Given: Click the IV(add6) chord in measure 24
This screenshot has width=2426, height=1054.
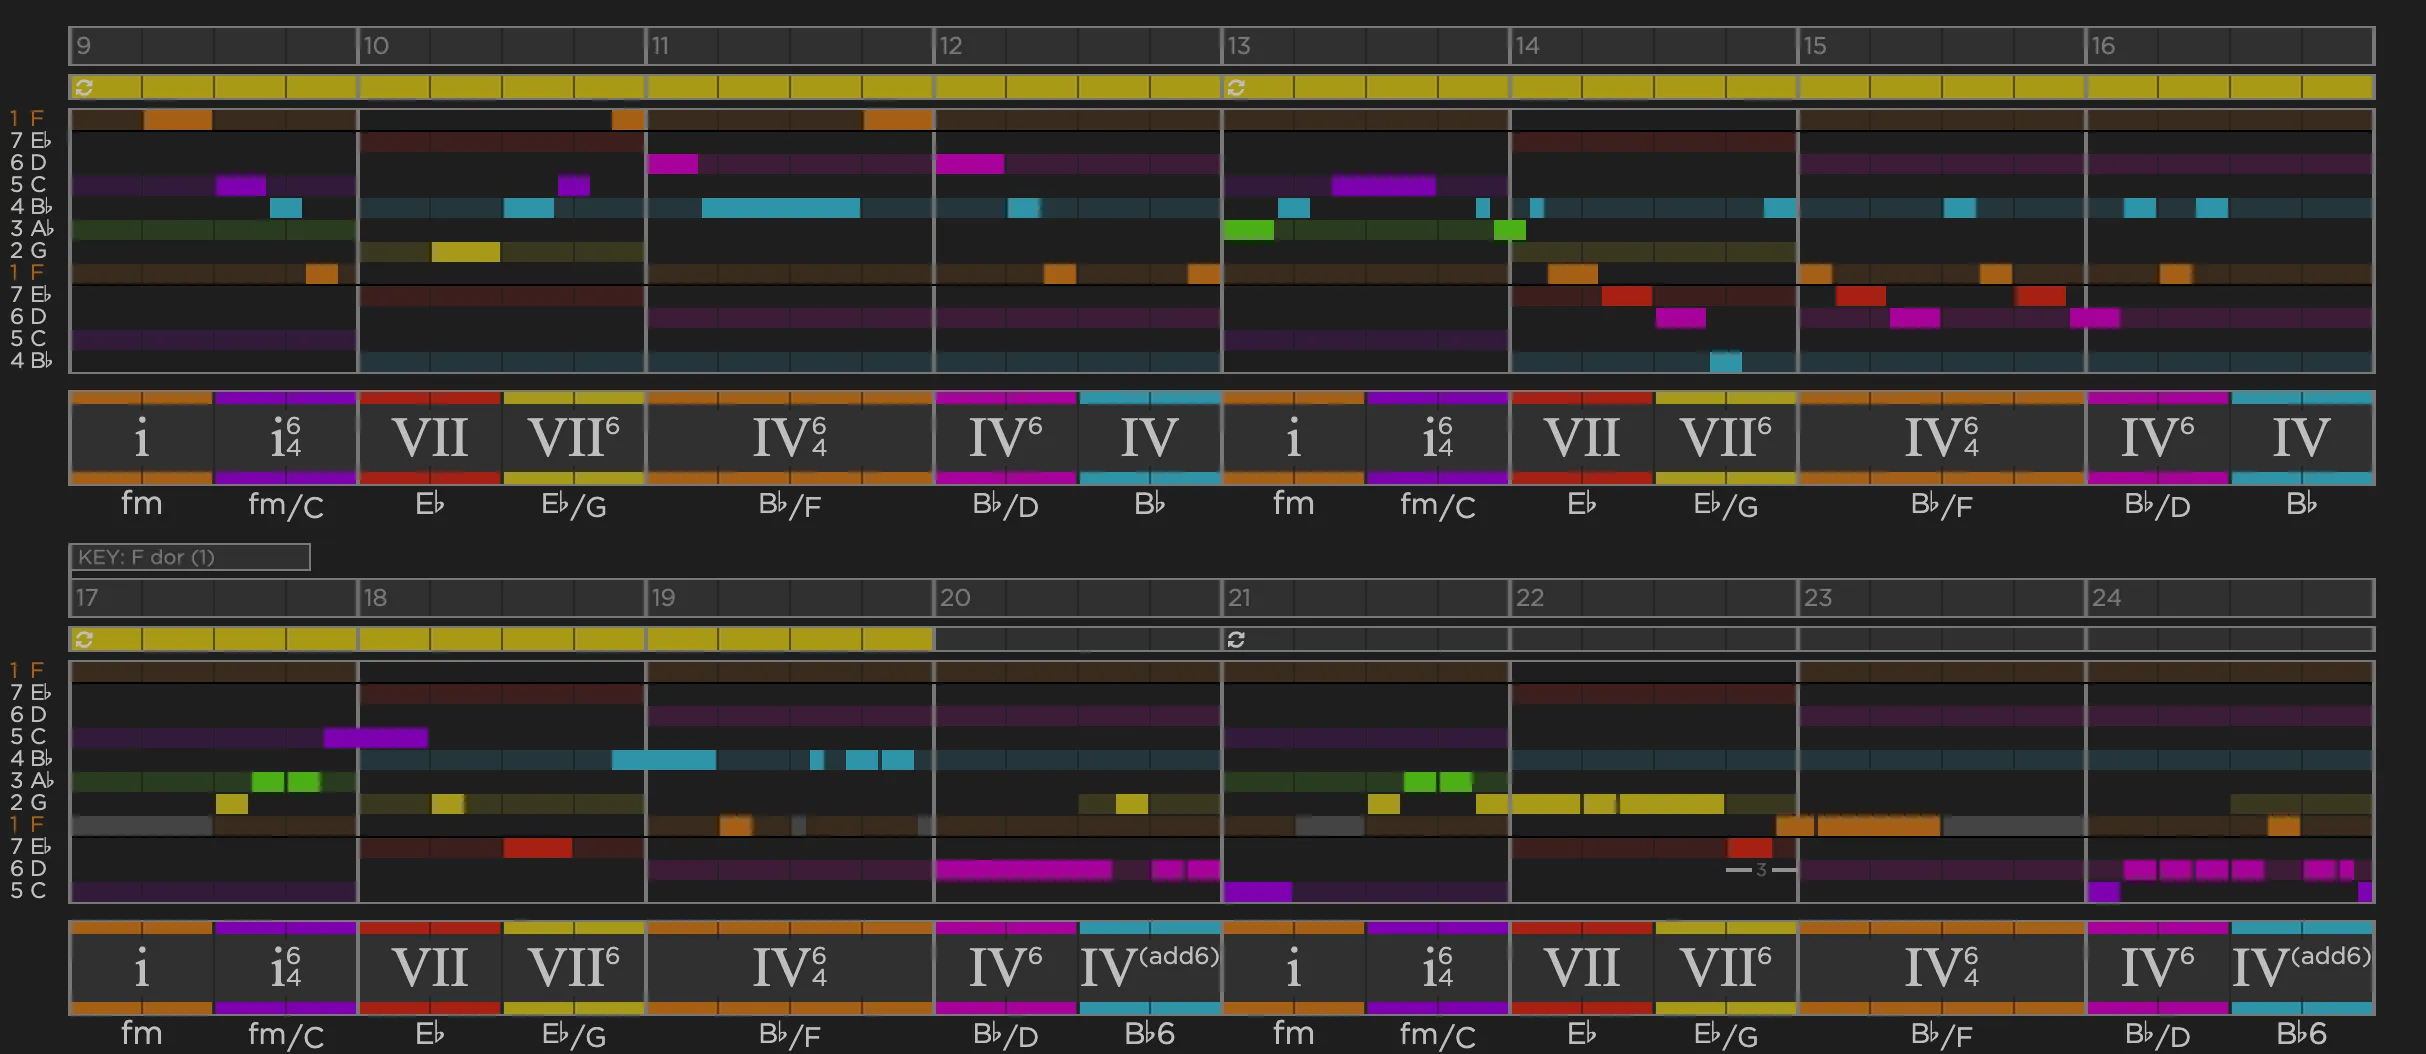Looking at the screenshot, I should 2302,968.
